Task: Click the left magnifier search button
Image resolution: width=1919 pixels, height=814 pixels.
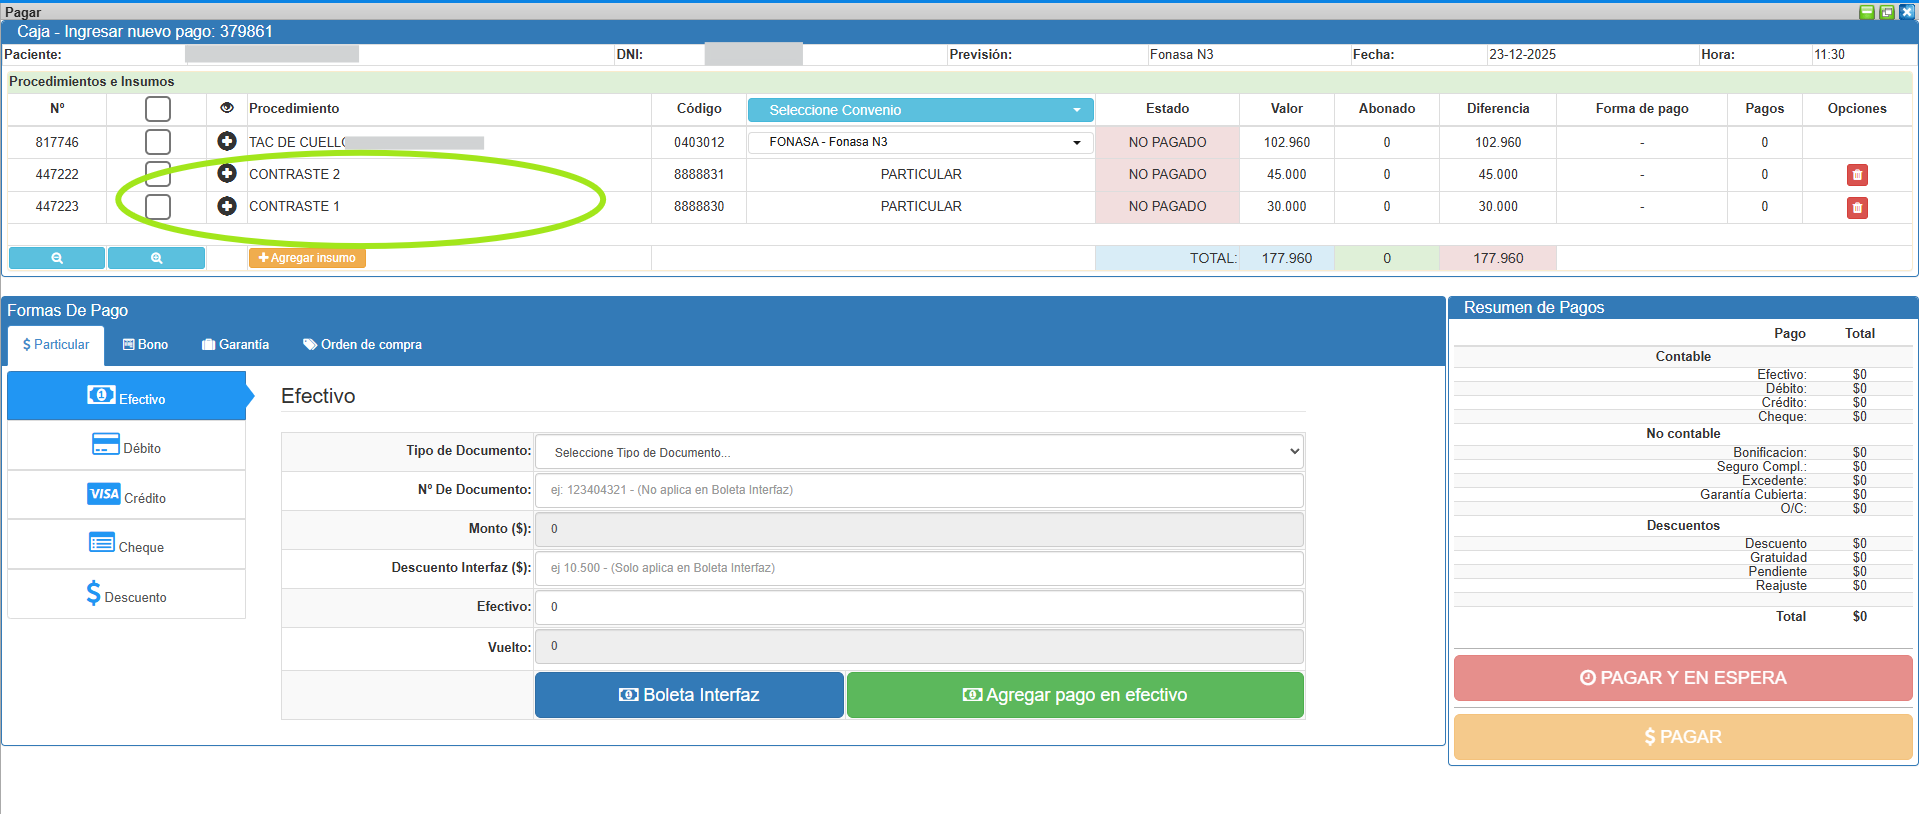Action: [57, 258]
